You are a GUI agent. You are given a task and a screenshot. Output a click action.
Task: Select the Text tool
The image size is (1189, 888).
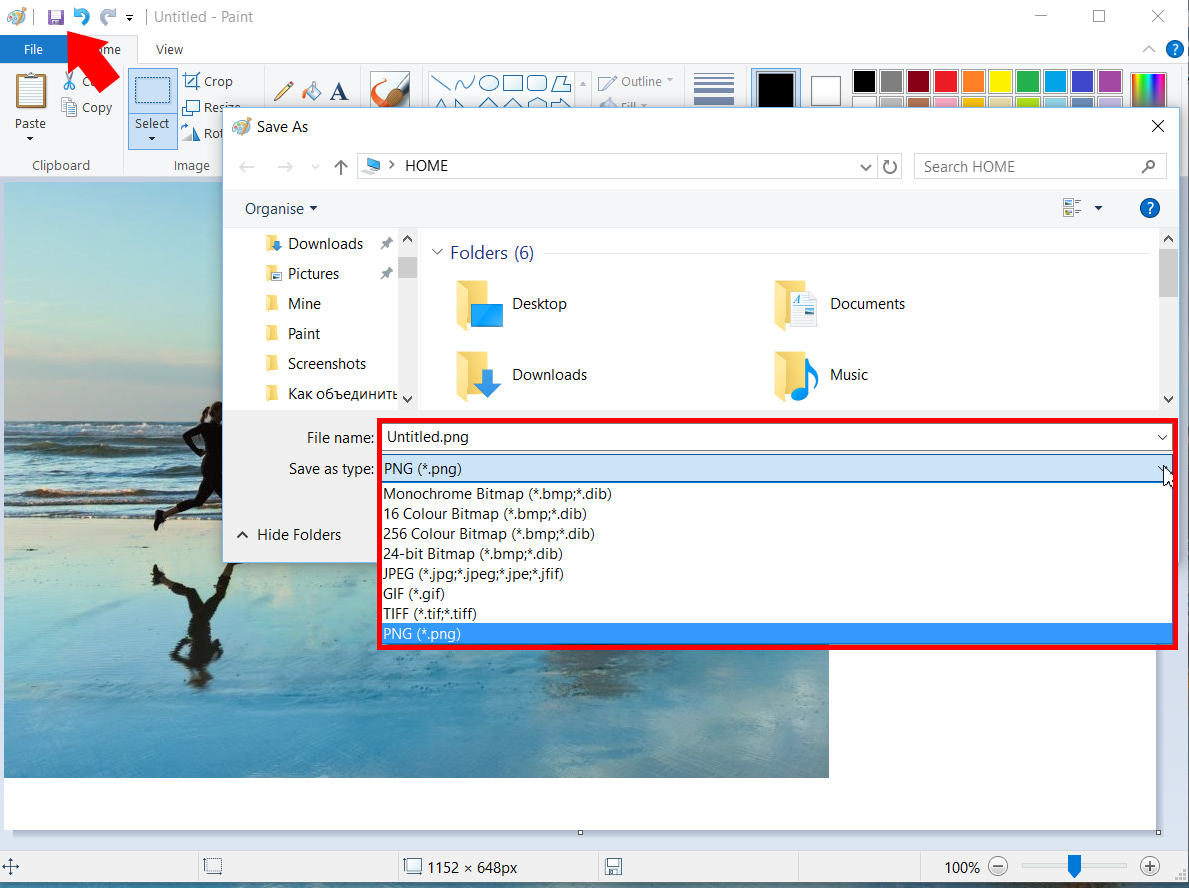pyautogui.click(x=339, y=91)
